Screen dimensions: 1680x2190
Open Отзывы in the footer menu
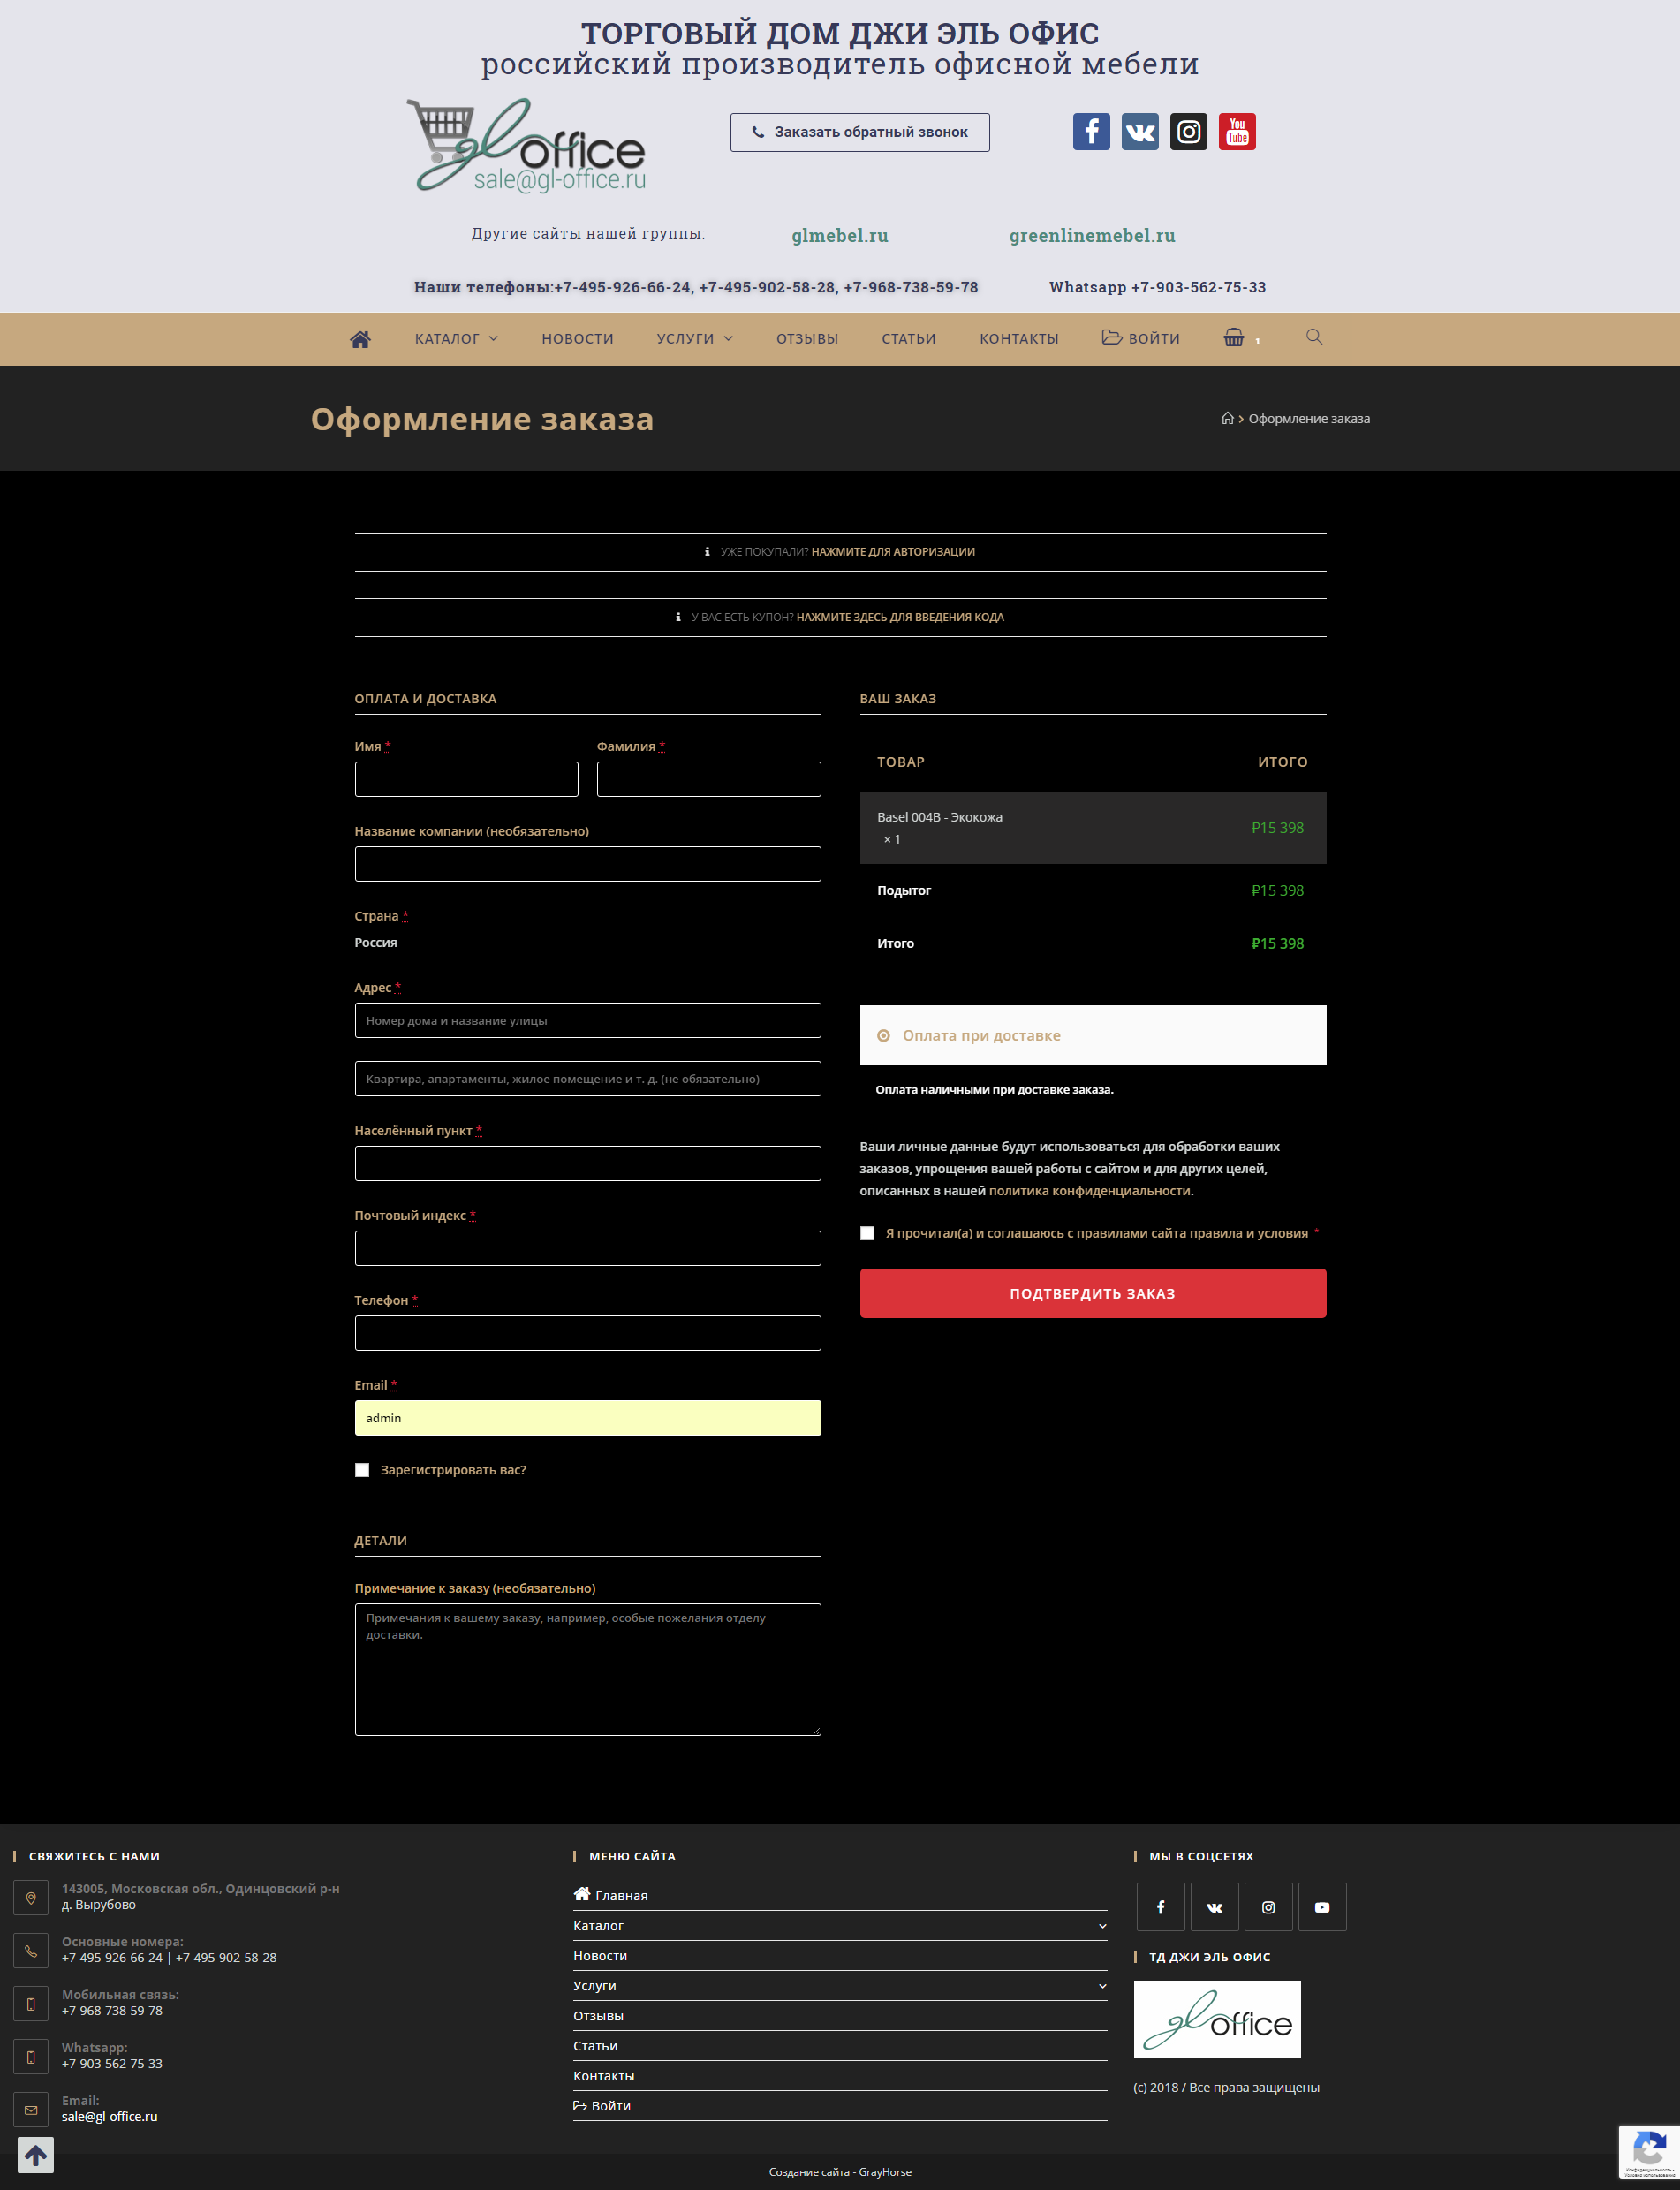coord(598,2016)
